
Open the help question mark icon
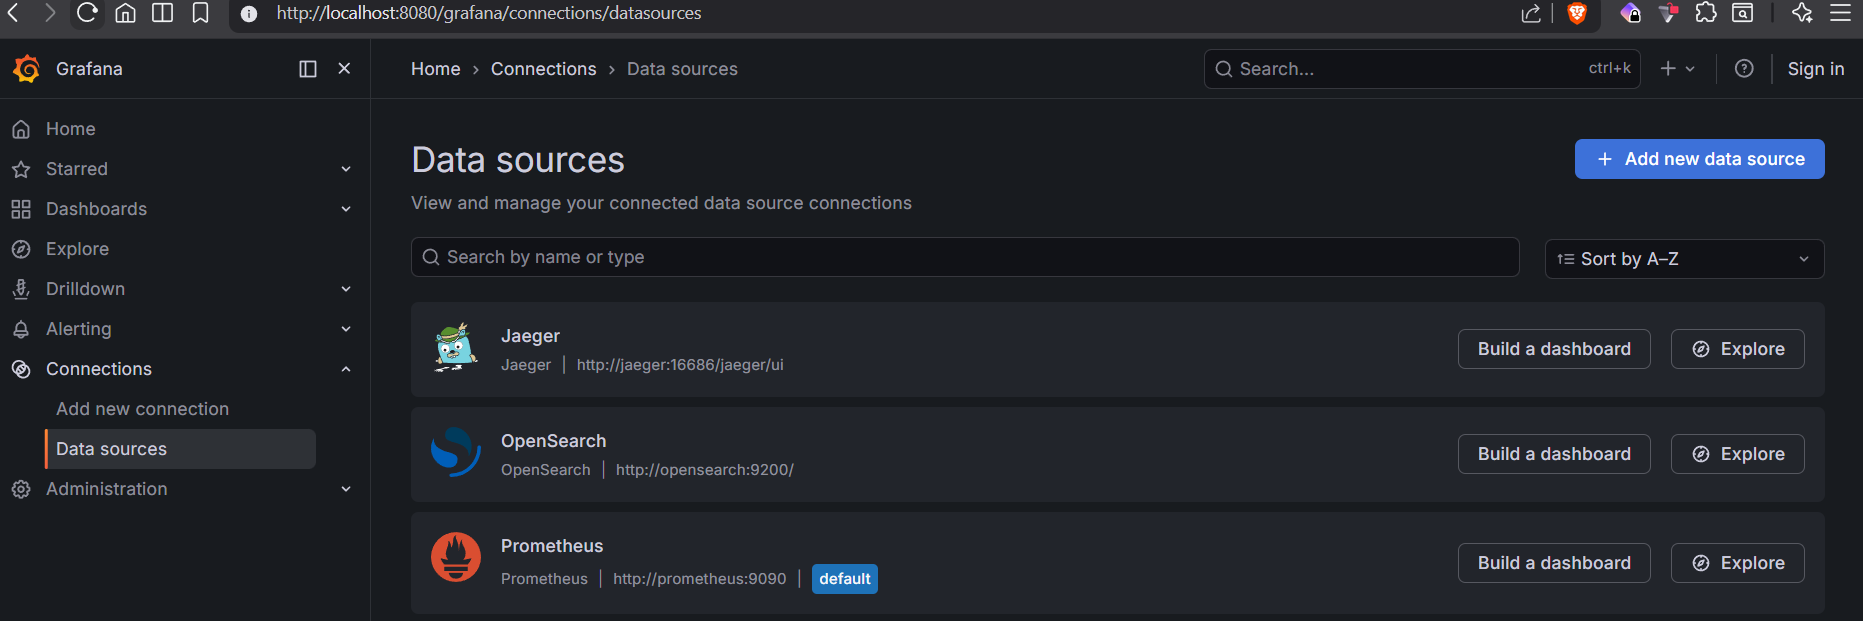point(1744,69)
